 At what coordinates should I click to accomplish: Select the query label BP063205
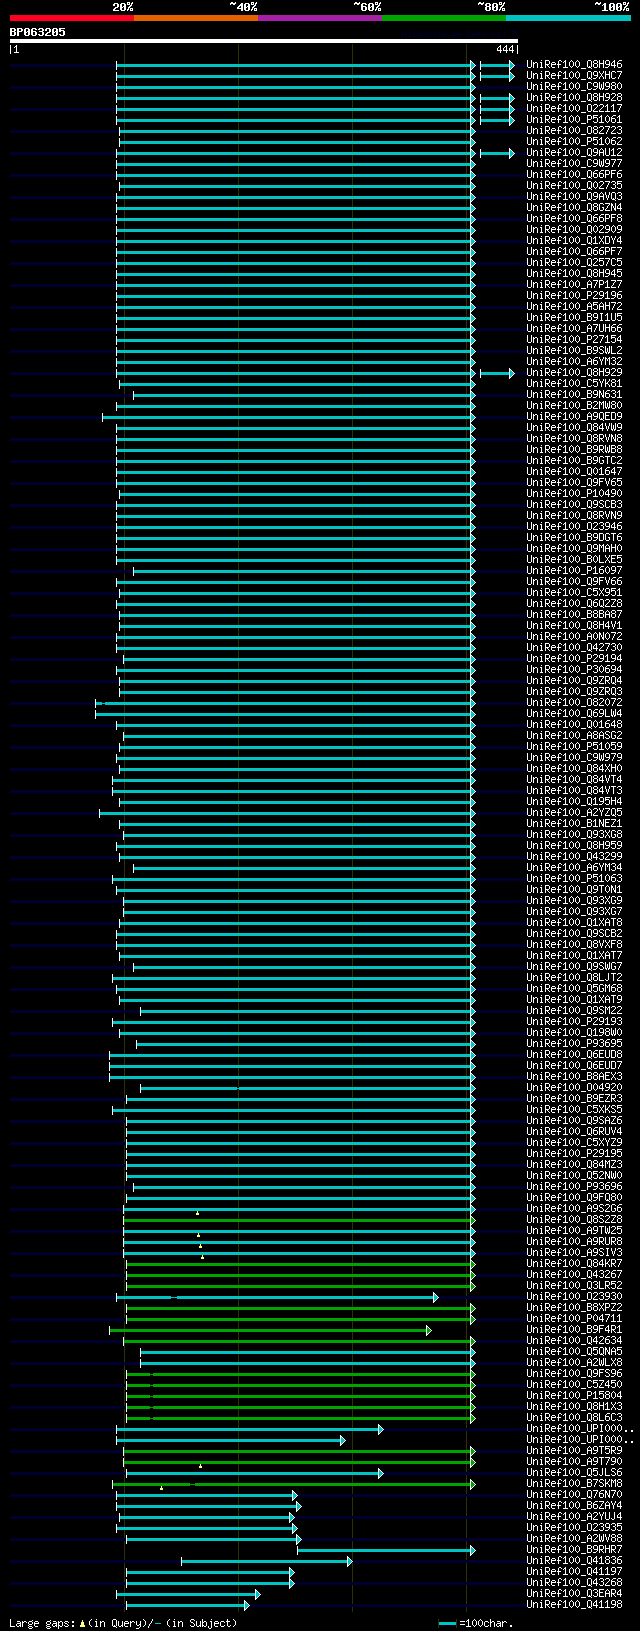point(38,32)
